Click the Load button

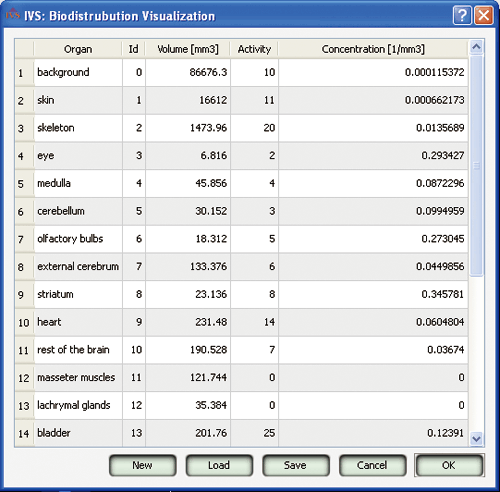[219, 465]
